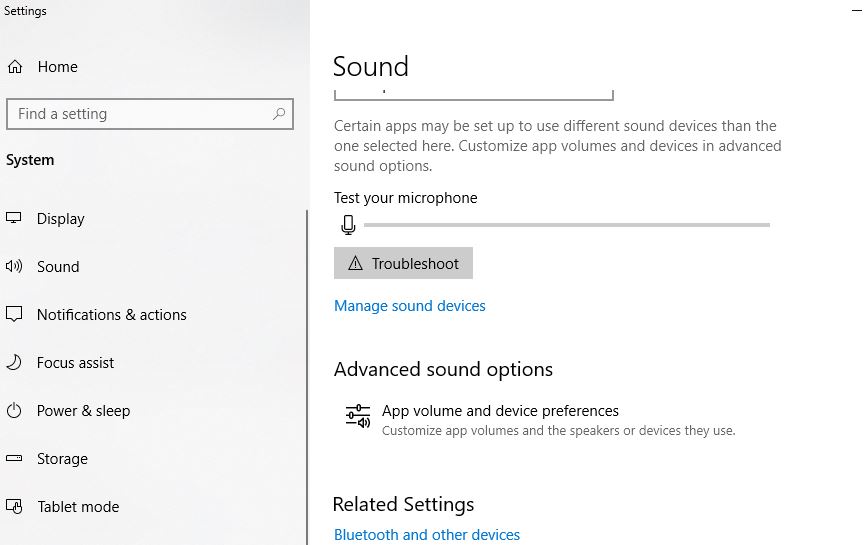Click the Power & sleep icon
Screen dimensions: 865x545
pos(14,411)
